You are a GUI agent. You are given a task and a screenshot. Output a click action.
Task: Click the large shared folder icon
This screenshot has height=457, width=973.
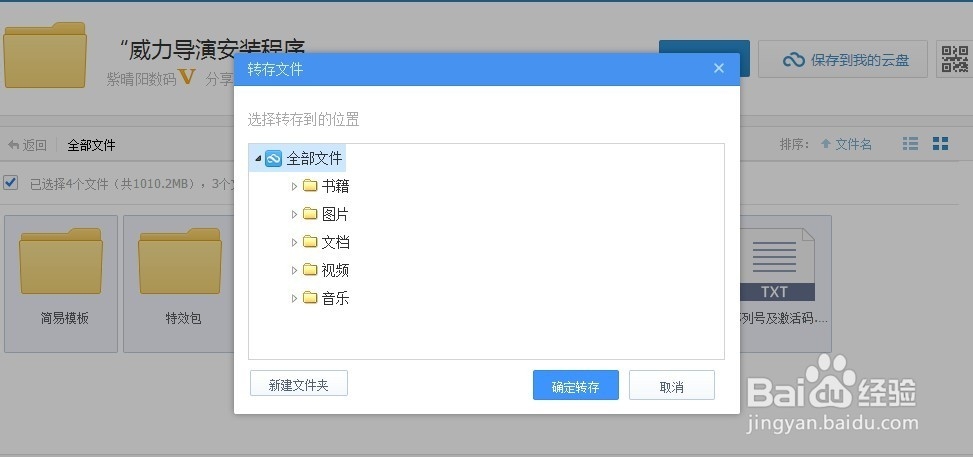[45, 55]
